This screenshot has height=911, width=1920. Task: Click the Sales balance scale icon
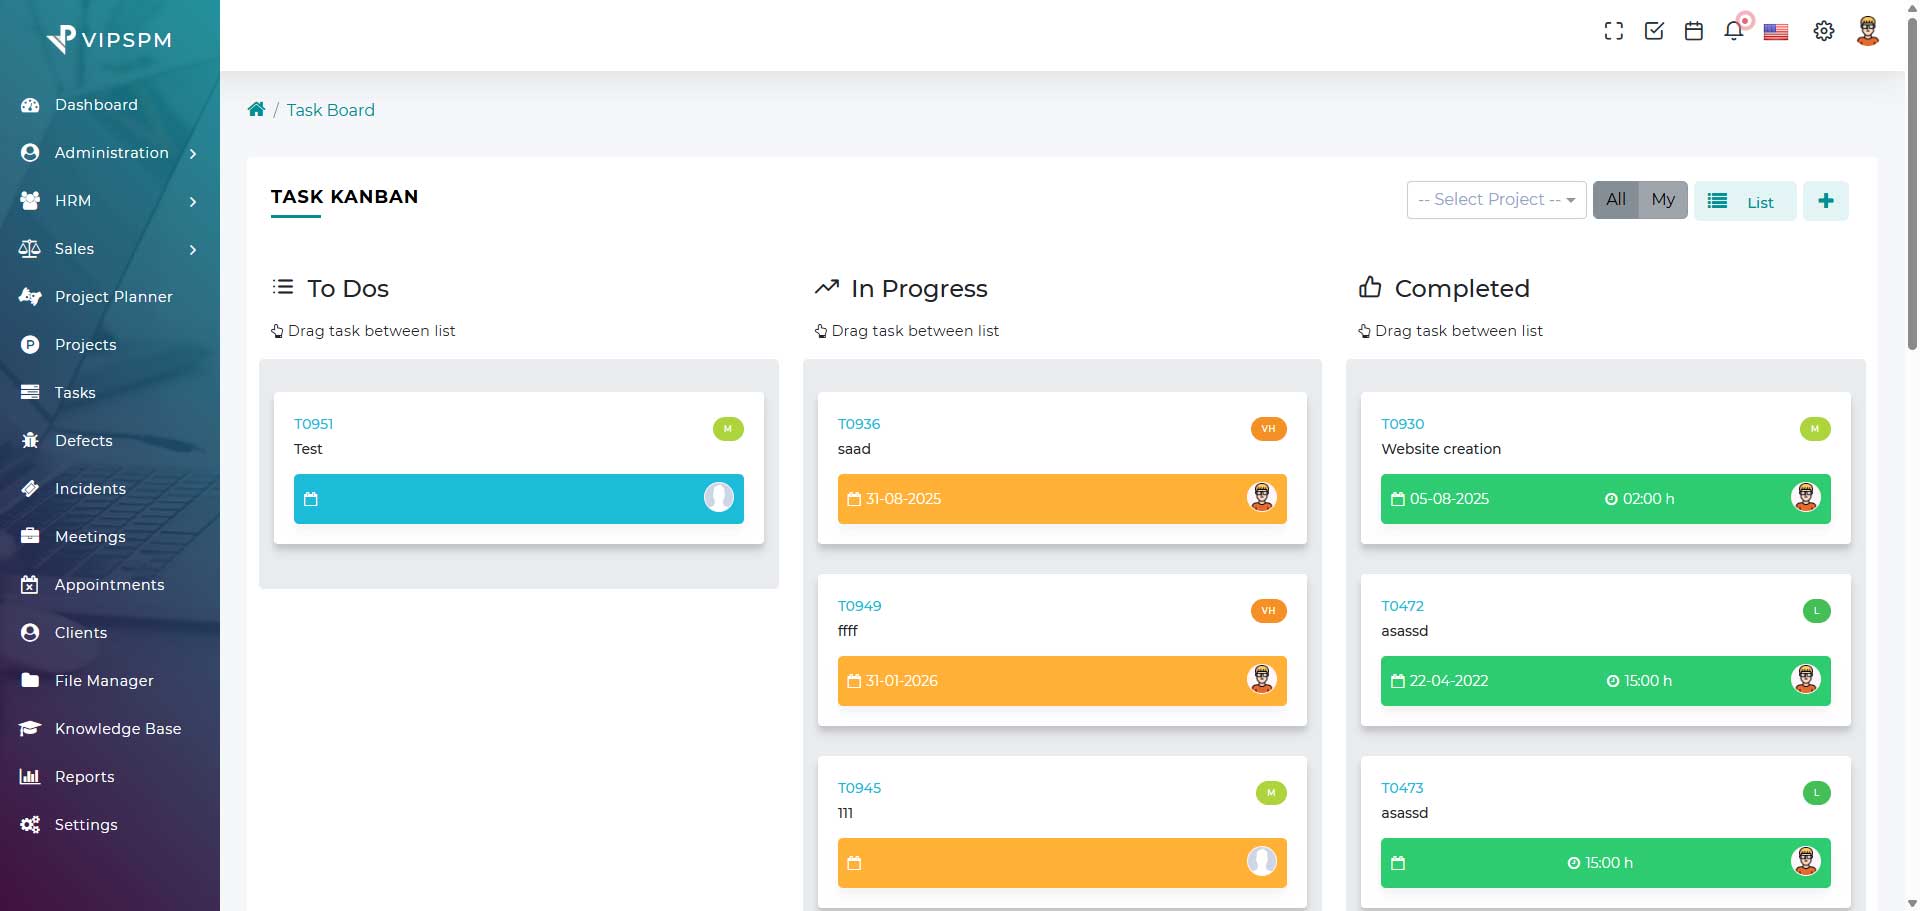click(30, 249)
